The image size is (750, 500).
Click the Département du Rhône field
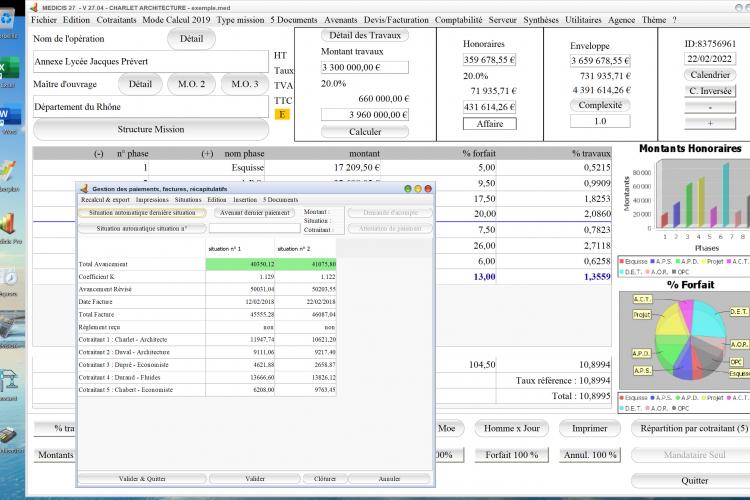(x=151, y=107)
